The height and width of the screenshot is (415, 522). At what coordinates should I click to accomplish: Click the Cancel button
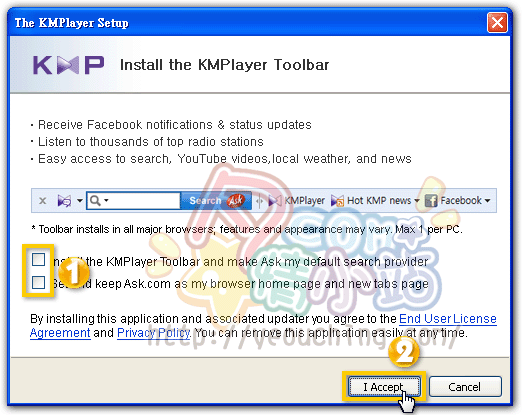(x=465, y=387)
